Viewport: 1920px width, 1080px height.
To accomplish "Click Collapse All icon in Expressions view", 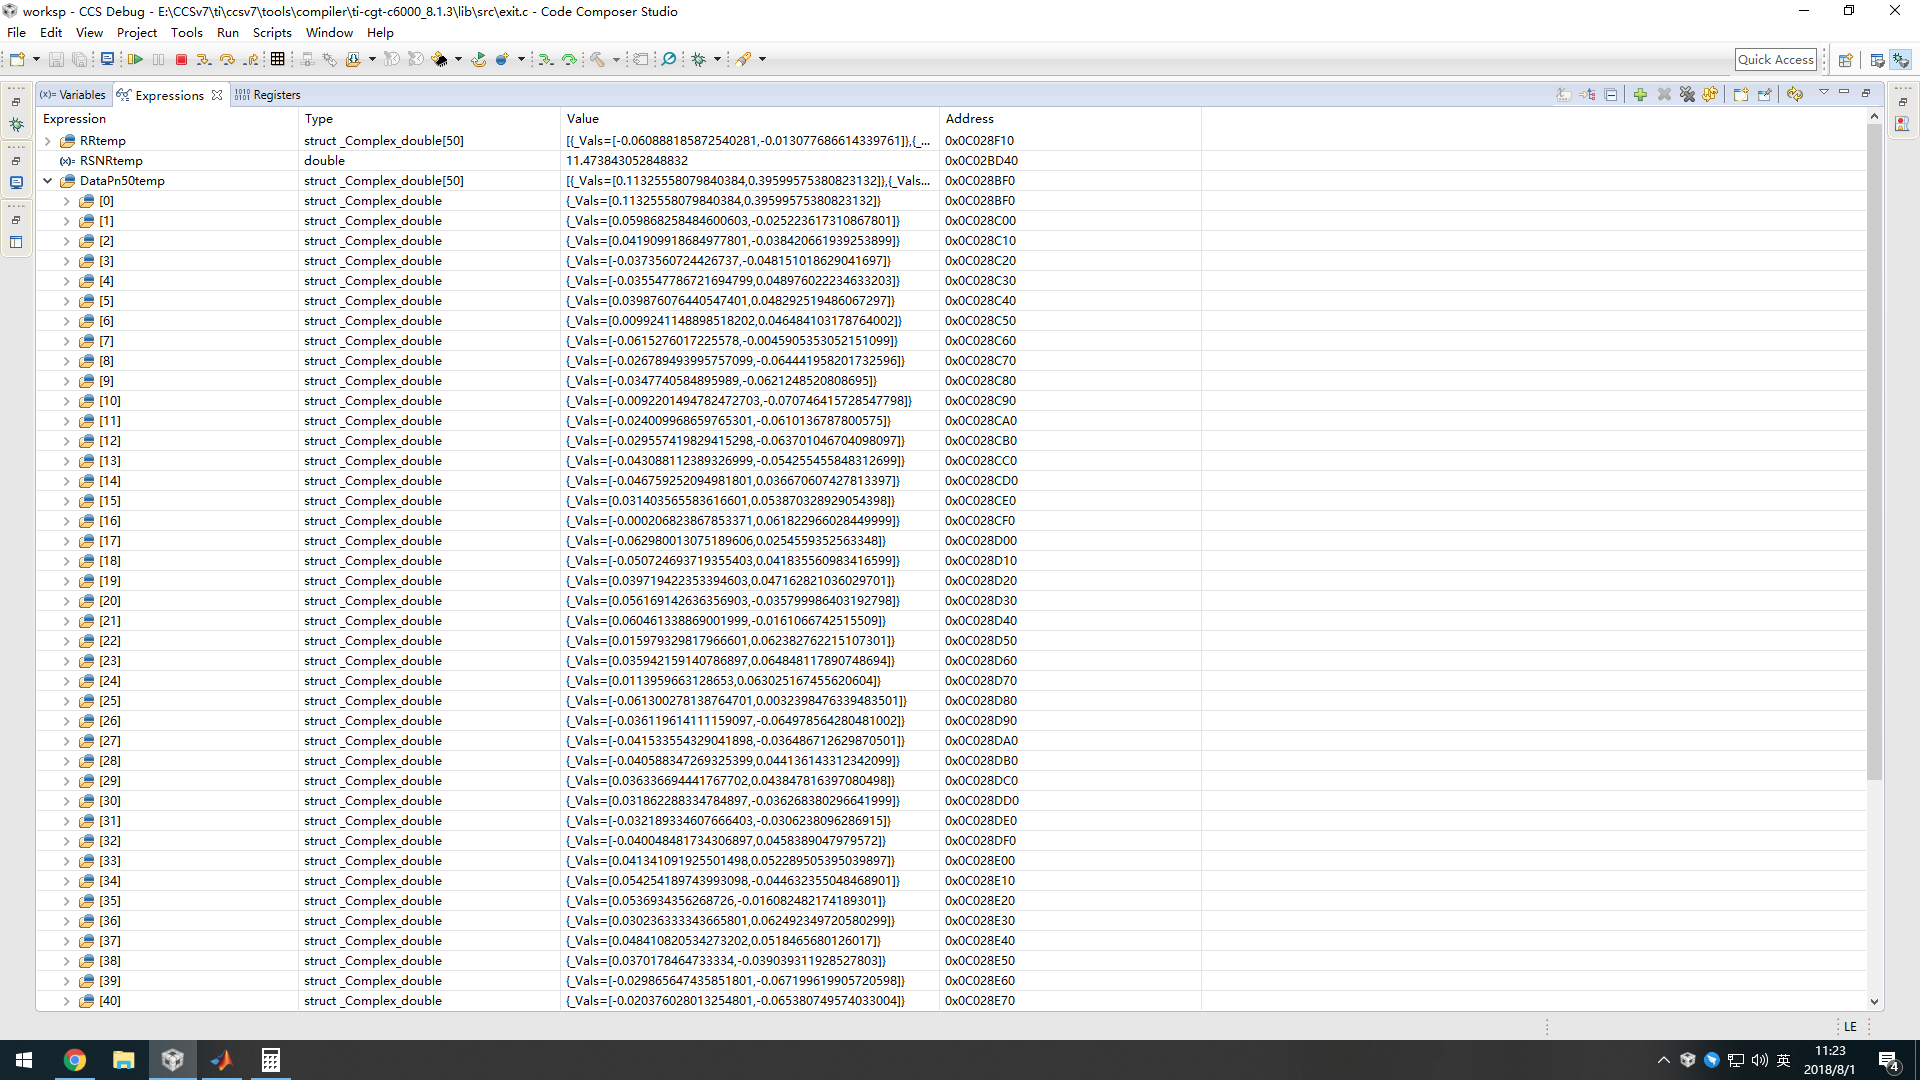I will pyautogui.click(x=1611, y=94).
